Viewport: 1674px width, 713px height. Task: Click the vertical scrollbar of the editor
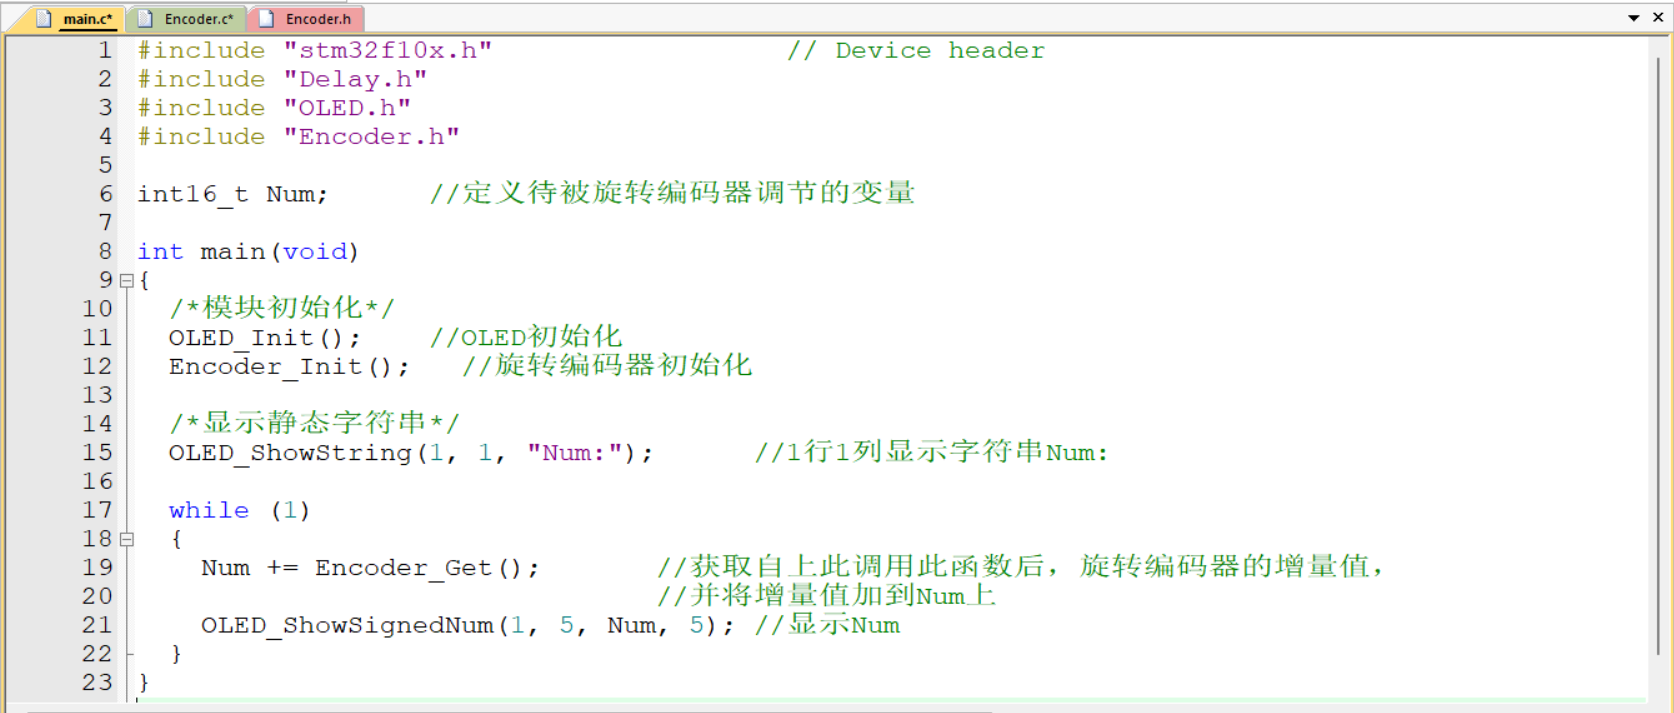[1659, 355]
